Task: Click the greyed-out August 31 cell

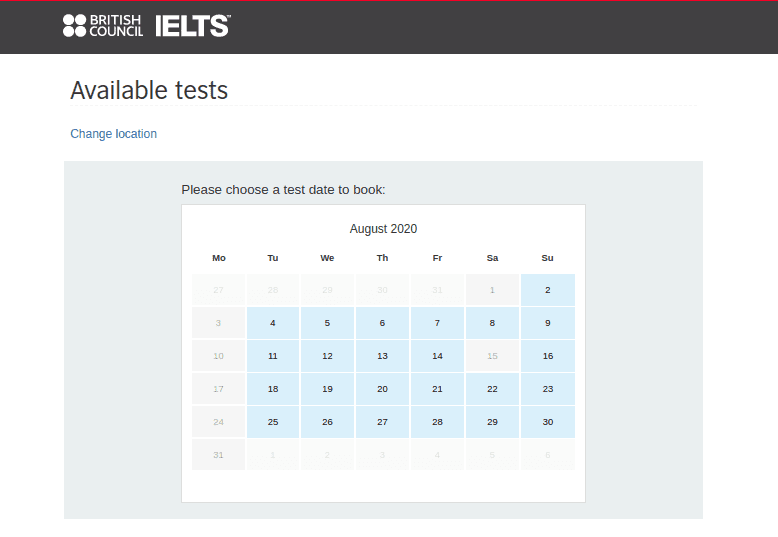Action: (x=218, y=455)
